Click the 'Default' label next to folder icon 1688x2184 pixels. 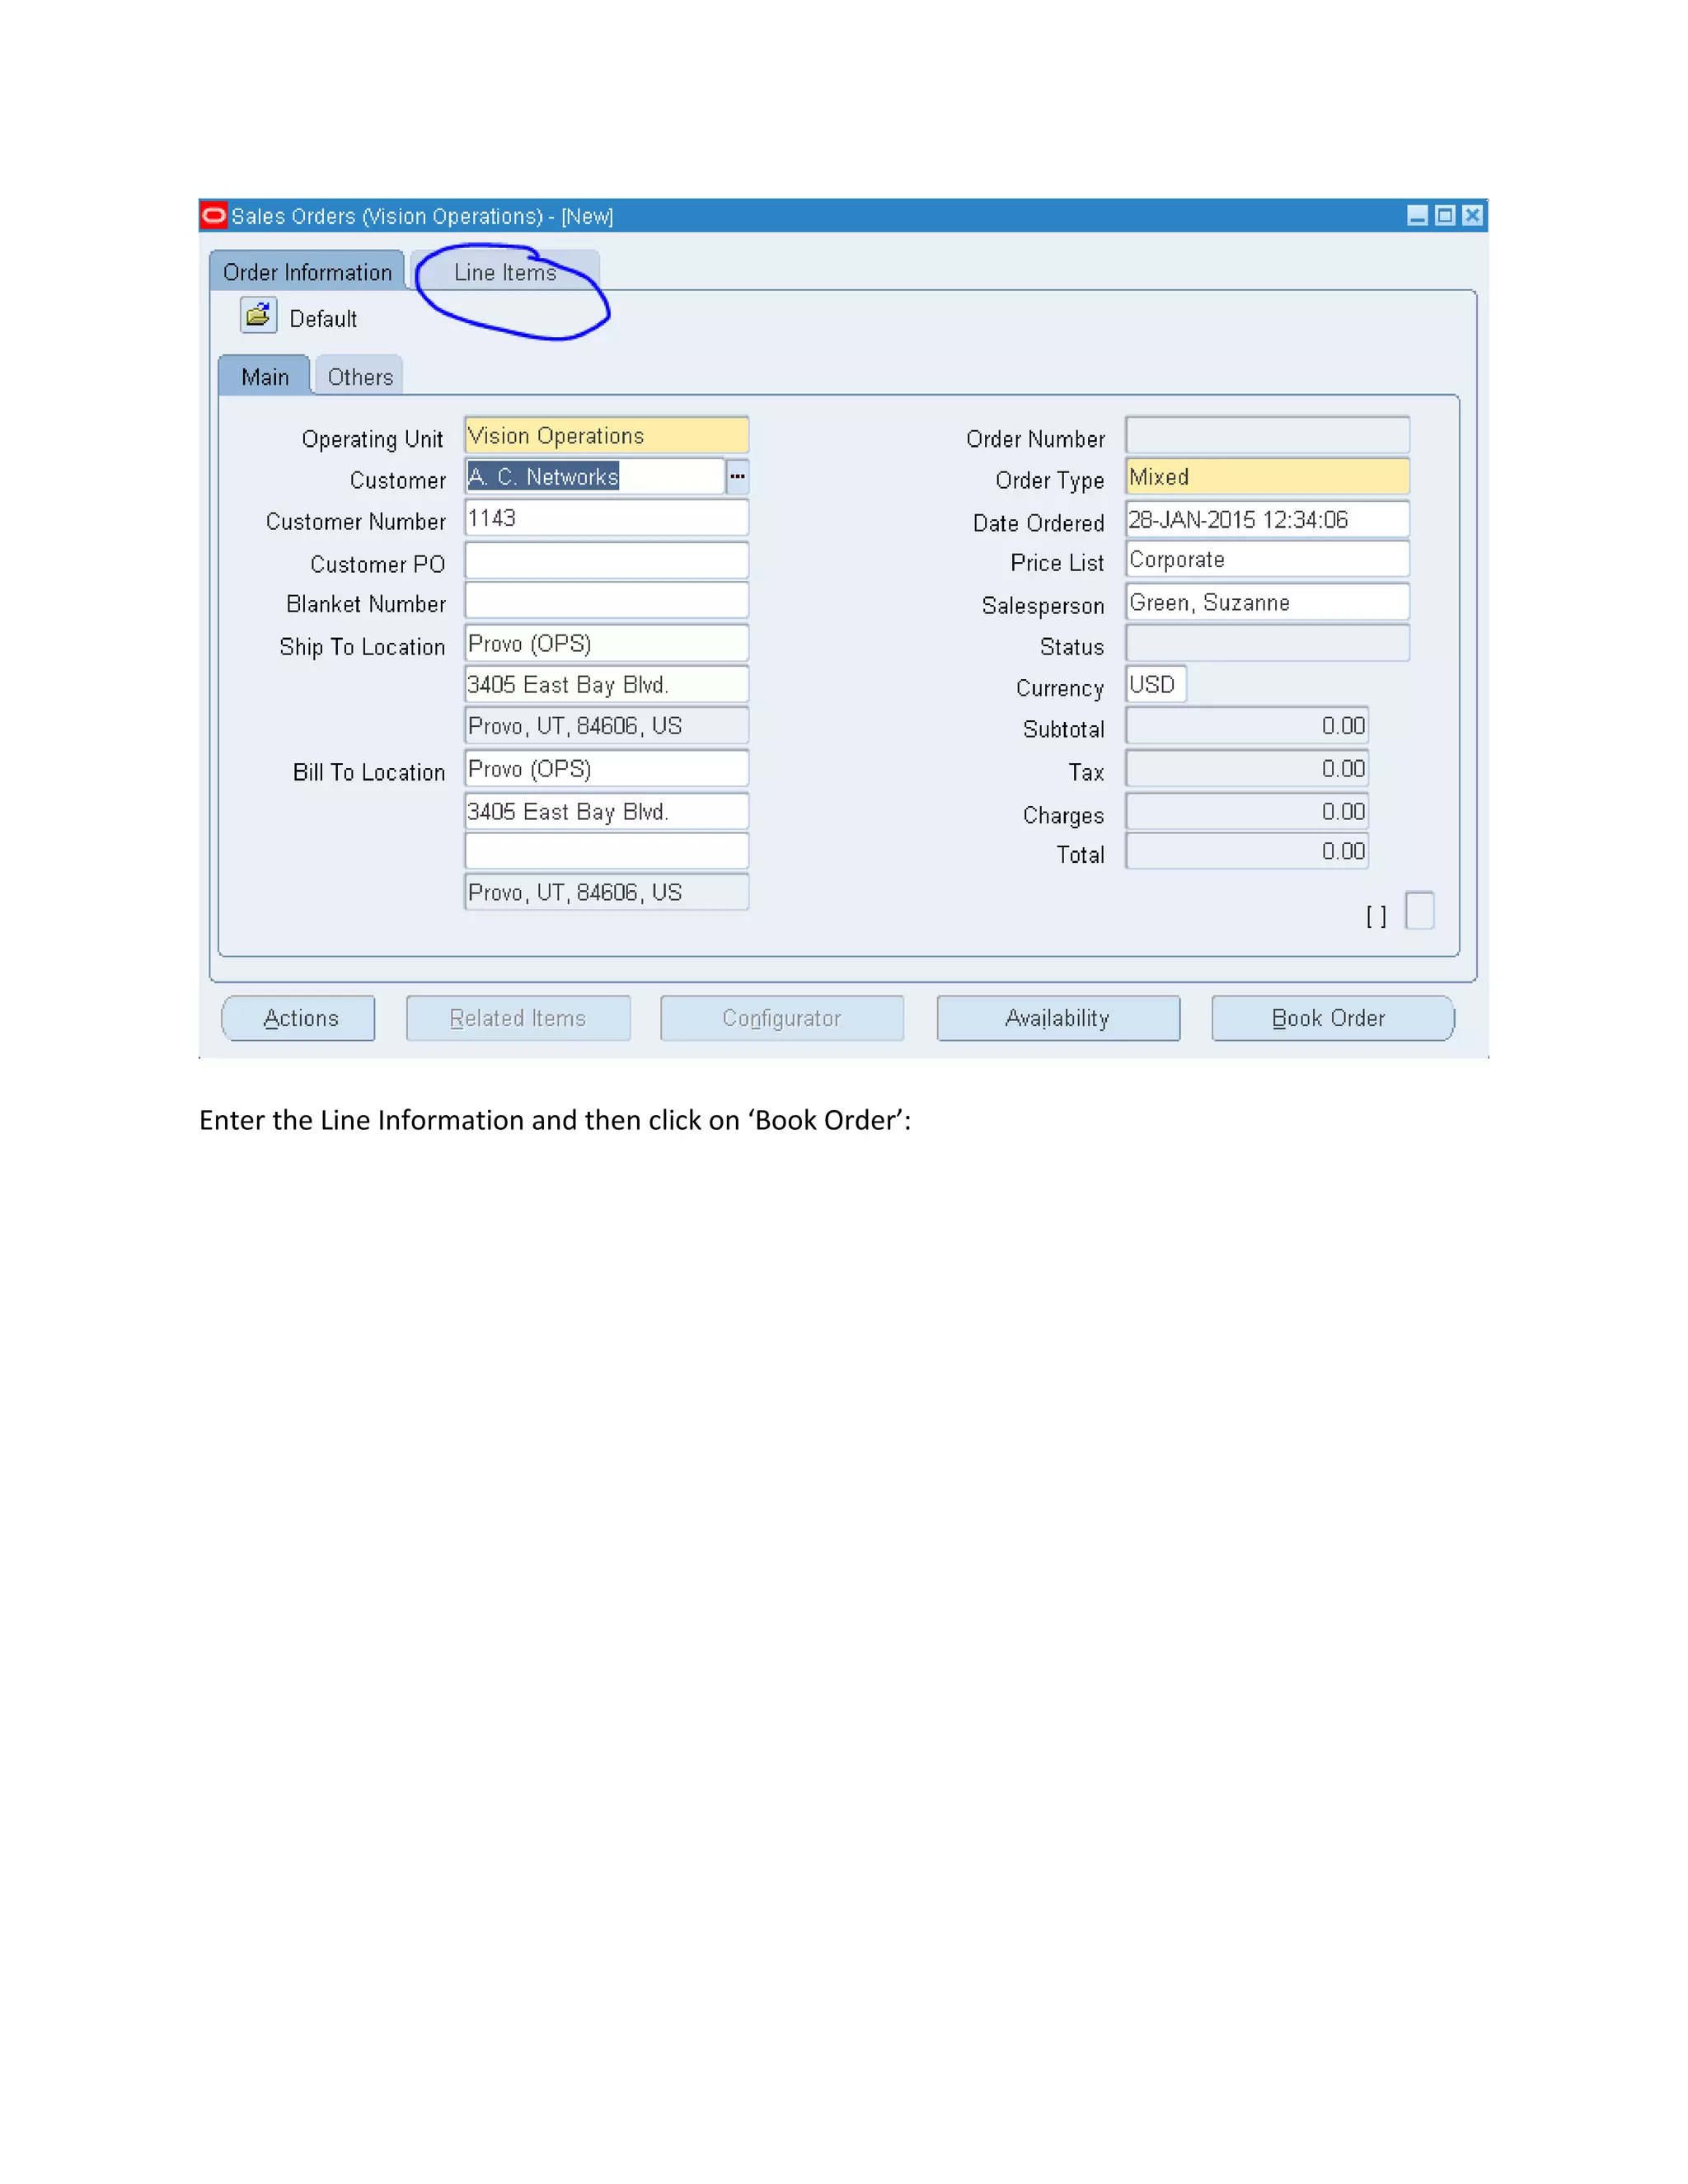[323, 319]
